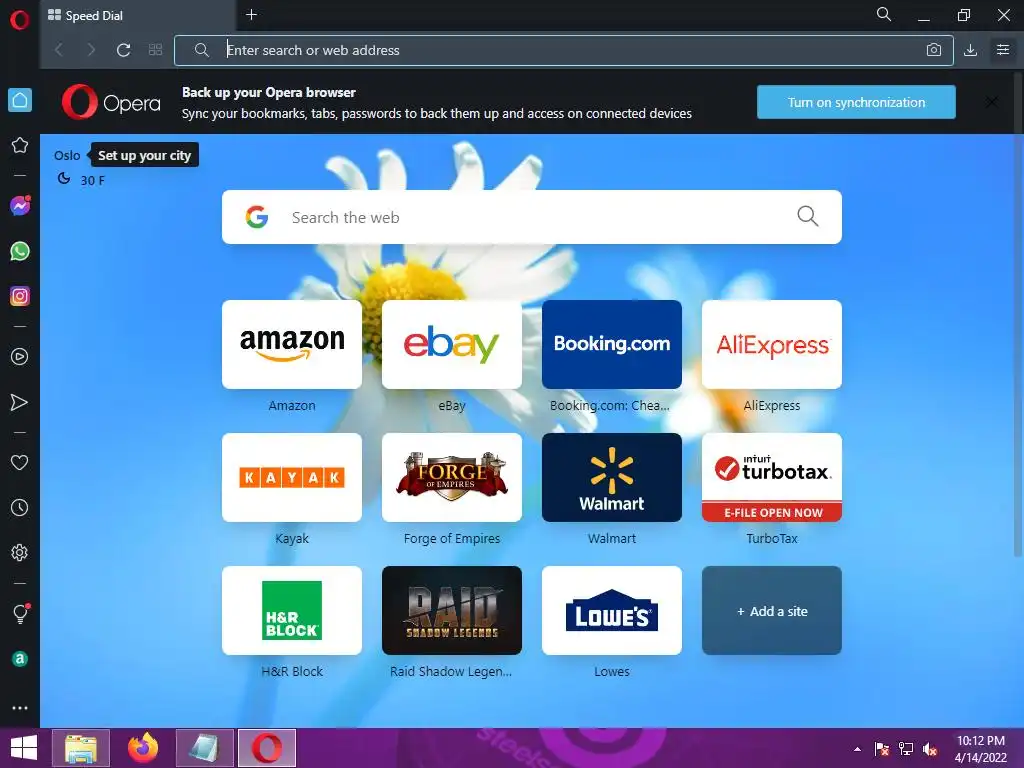This screenshot has width=1024, height=768.
Task: Click the 30 F weather reading
Action: 92,180
